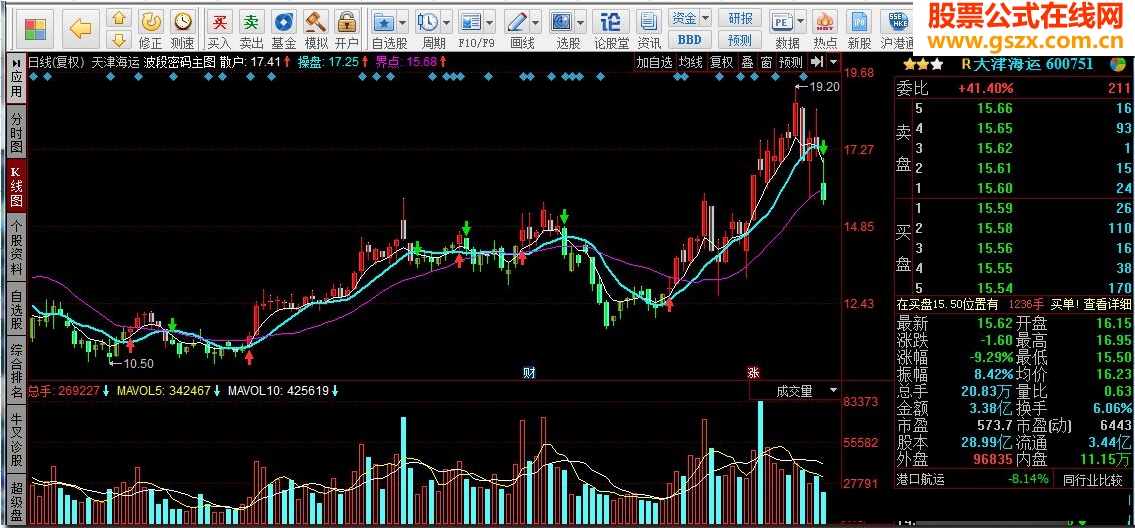This screenshot has height=528, width=1135.
Task: Expand the 资金 dropdown arrow
Action: pos(706,17)
